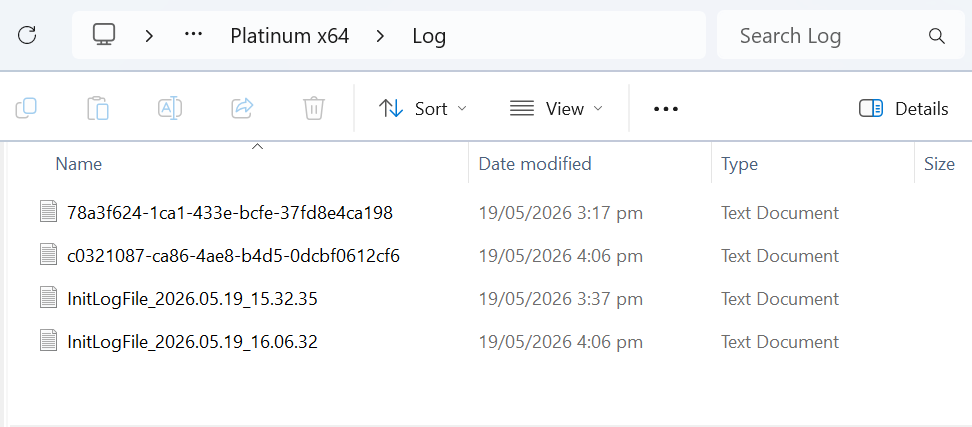This screenshot has height=427, width=972.
Task: Choose the Rename toolbar icon
Action: pyautogui.click(x=170, y=108)
